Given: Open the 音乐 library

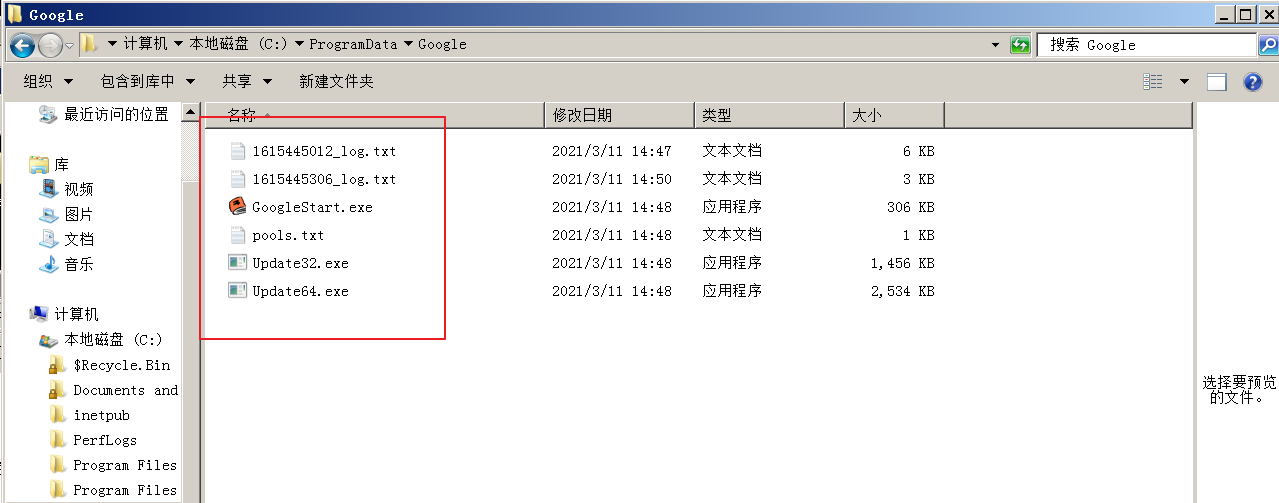Looking at the screenshot, I should (79, 264).
